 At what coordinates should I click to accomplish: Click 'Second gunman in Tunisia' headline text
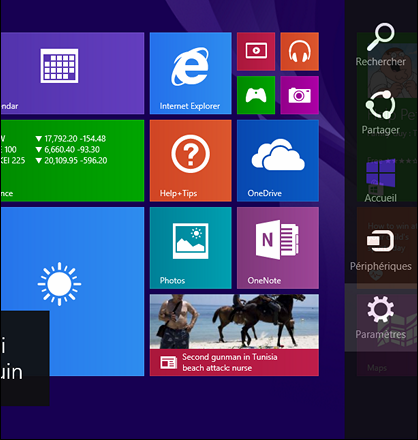pos(230,357)
